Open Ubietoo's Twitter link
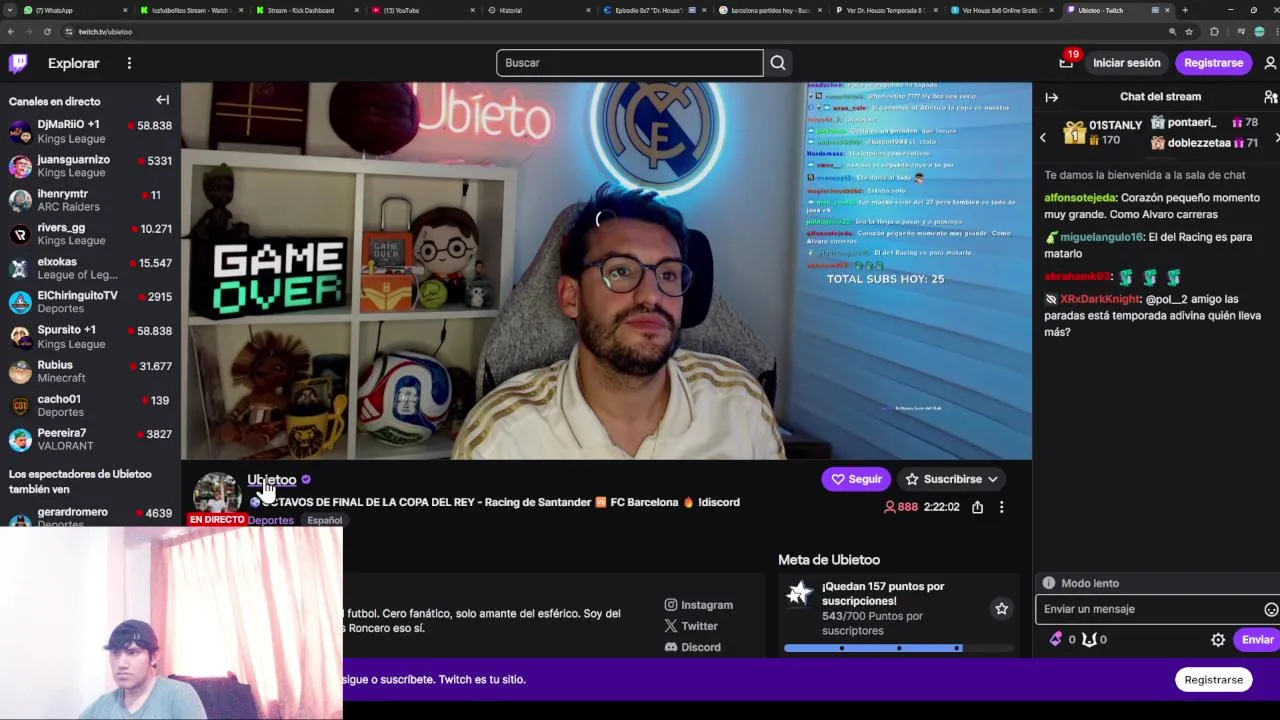Screen dimensions: 1280x720 point(691,626)
